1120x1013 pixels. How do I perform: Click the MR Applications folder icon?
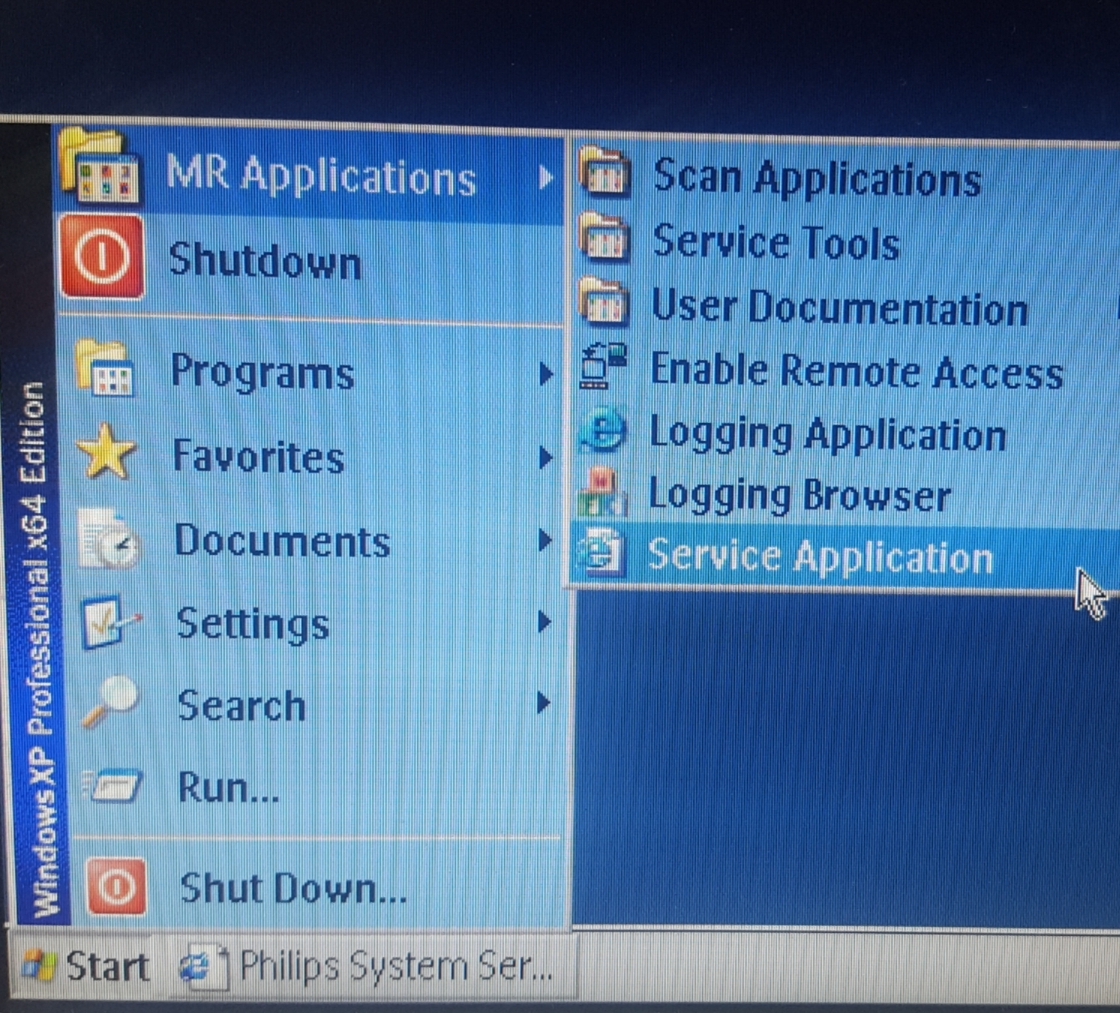pos(99,166)
